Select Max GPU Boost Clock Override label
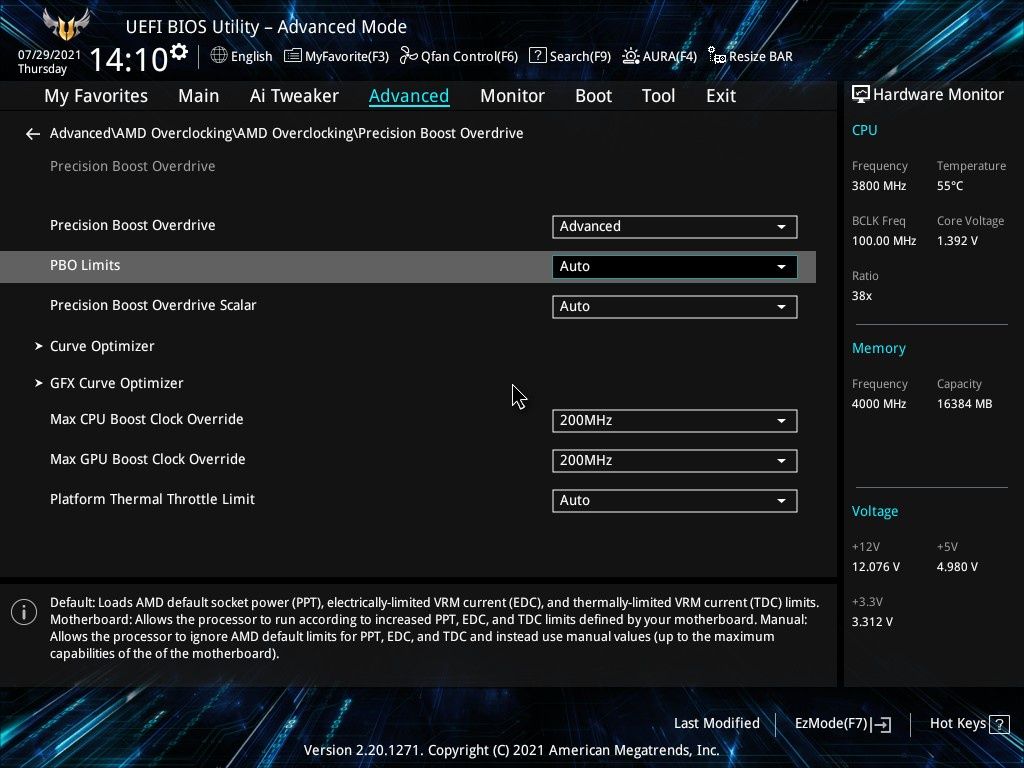This screenshot has width=1024, height=768. 148,459
